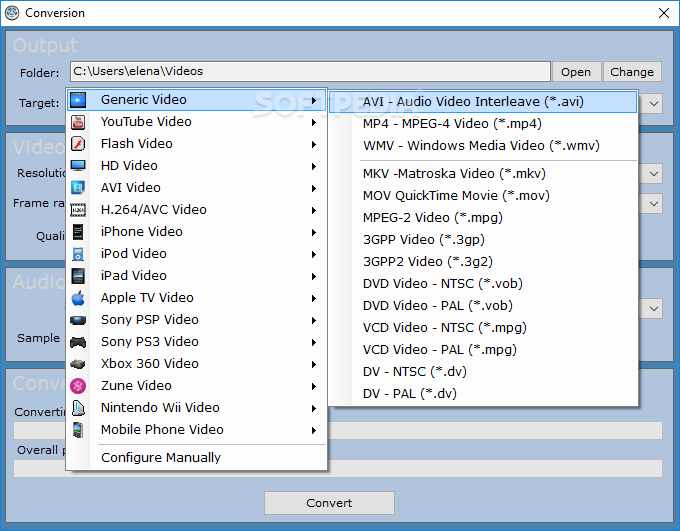Expand the HD Video submenu arrow

[314, 167]
